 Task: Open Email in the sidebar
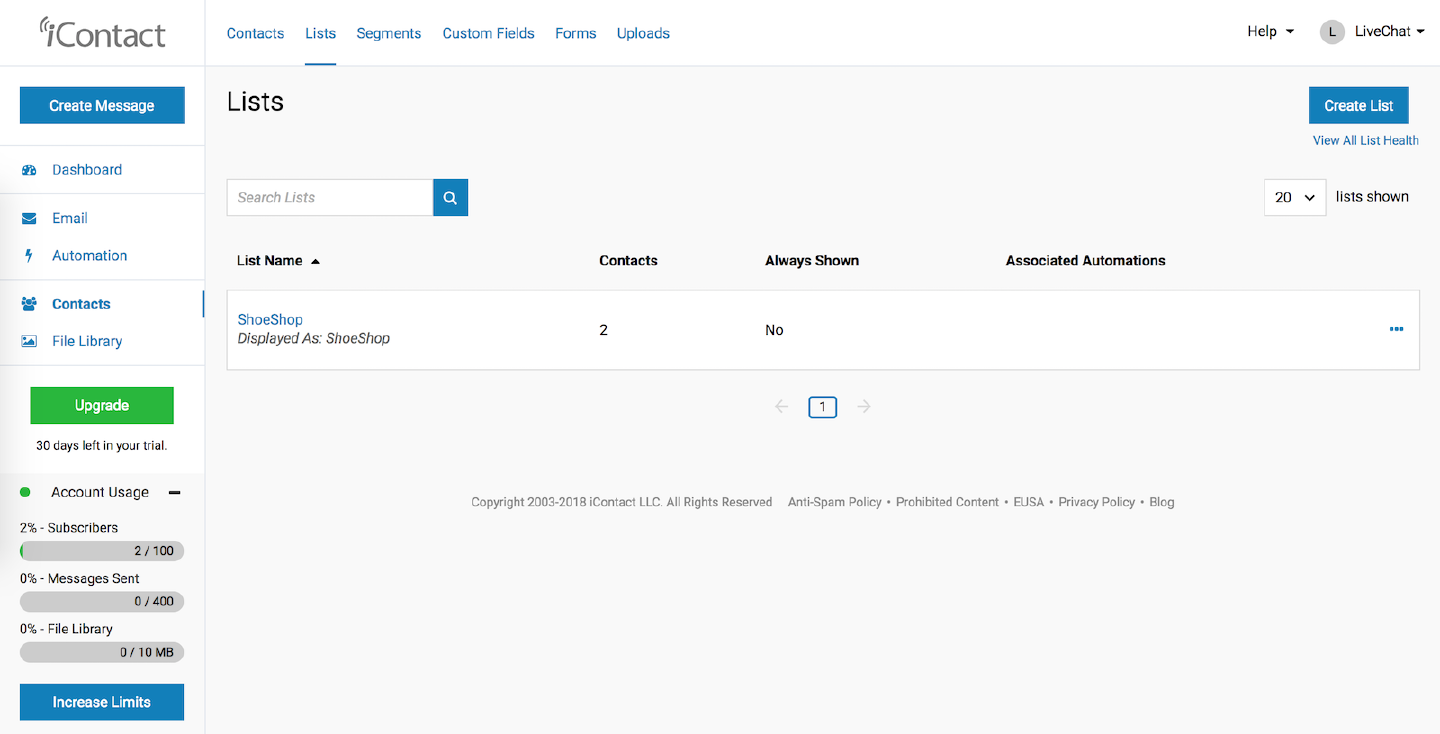[x=70, y=218]
